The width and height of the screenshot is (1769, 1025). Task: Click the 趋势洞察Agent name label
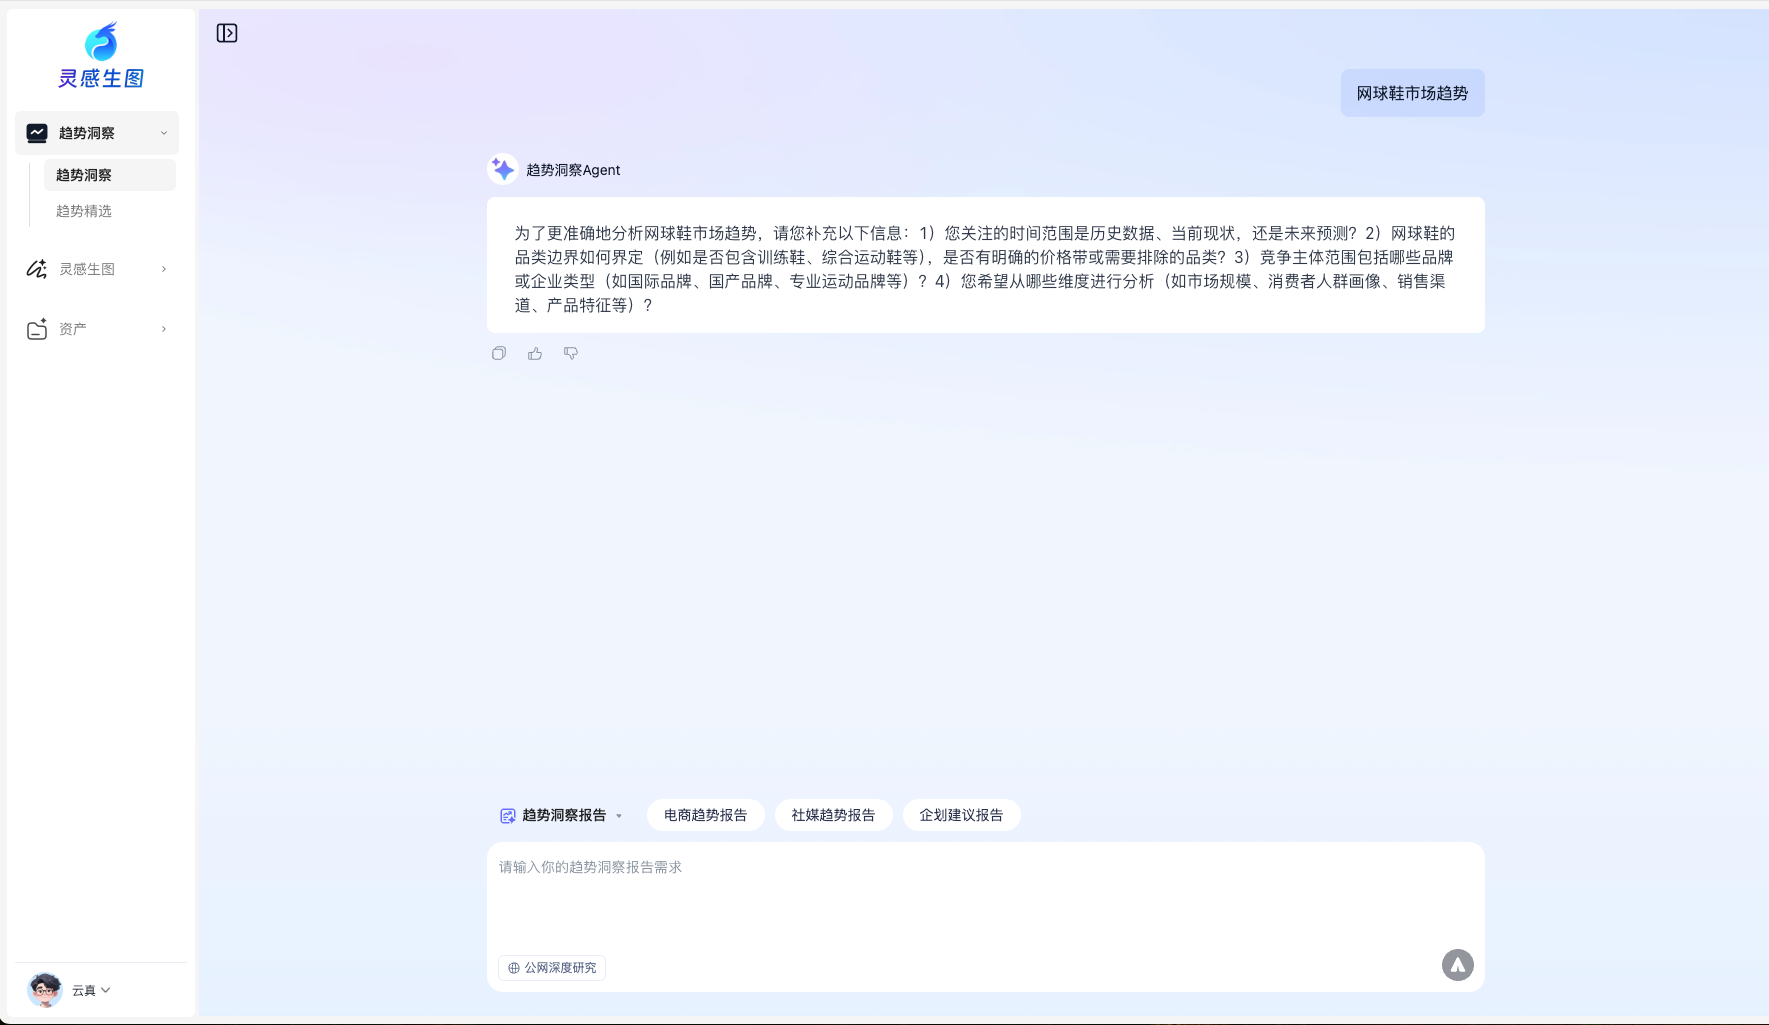(573, 170)
